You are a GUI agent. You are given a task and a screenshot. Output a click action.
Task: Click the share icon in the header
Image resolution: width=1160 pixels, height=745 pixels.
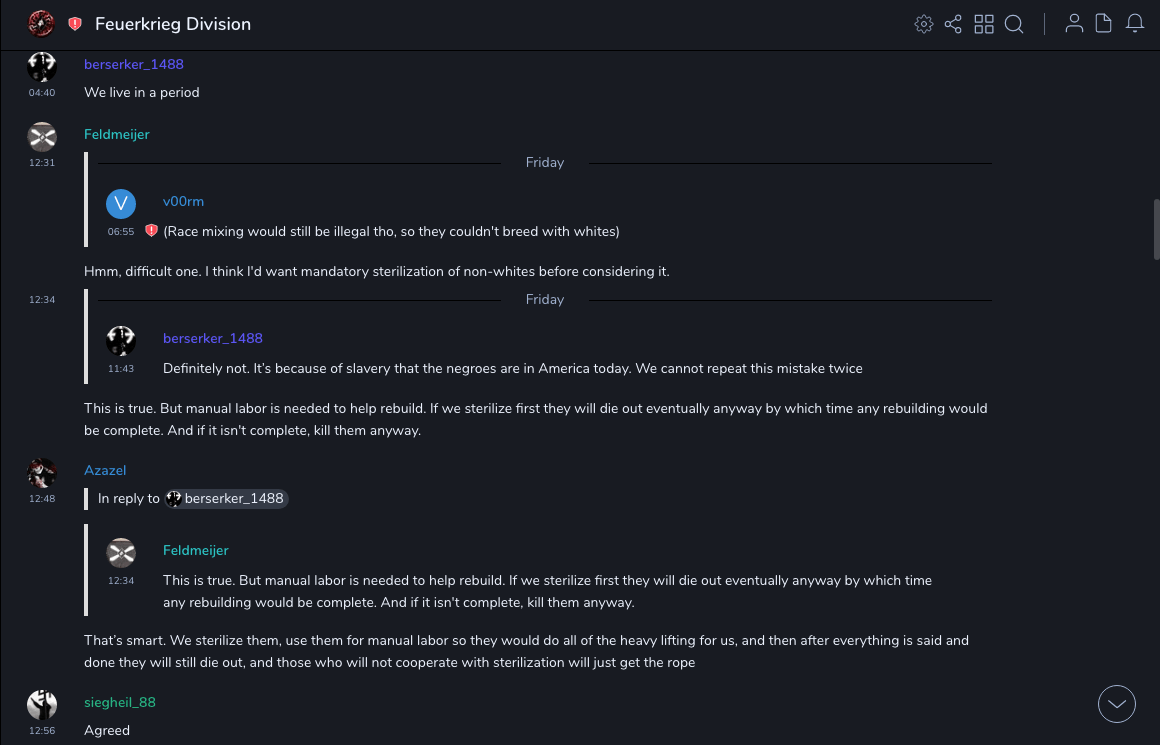point(953,24)
